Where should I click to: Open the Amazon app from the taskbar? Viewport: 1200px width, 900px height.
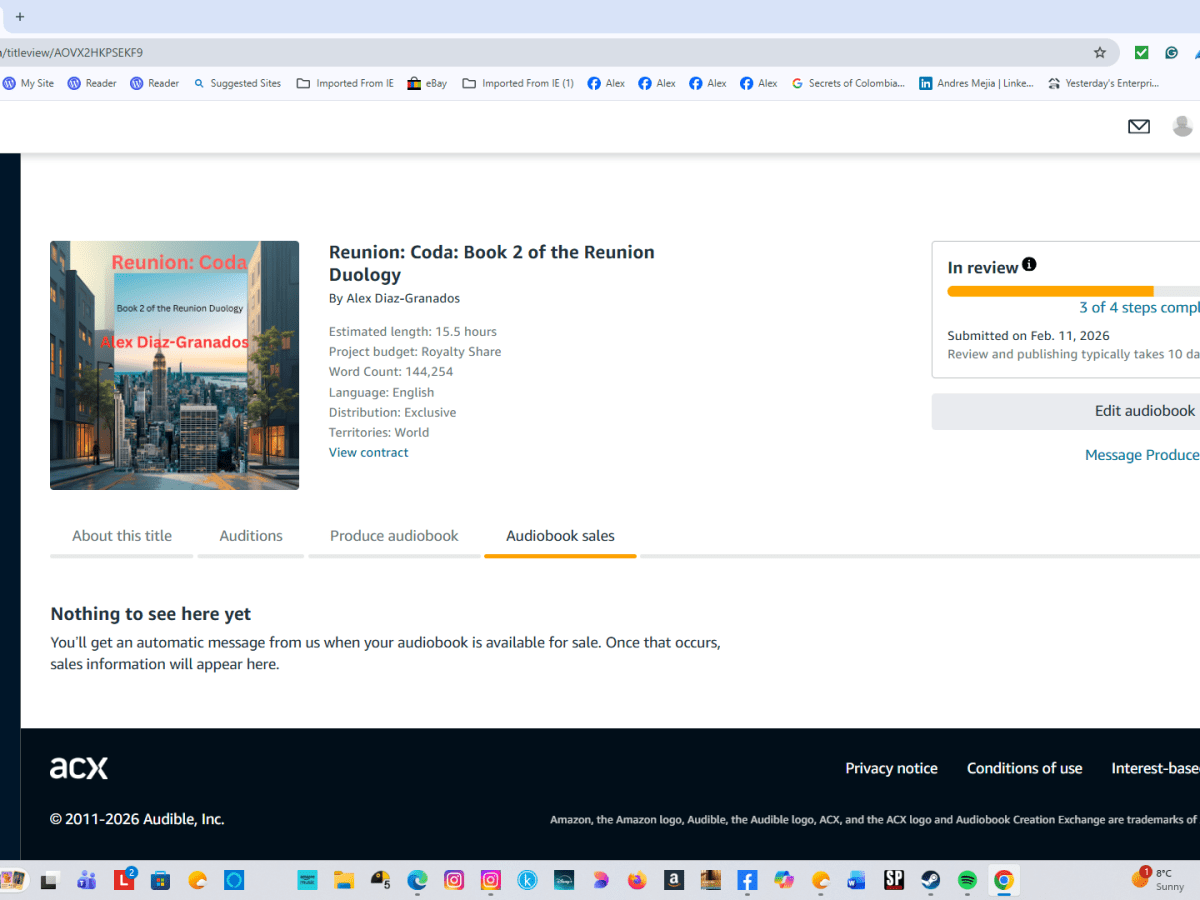tap(674, 880)
